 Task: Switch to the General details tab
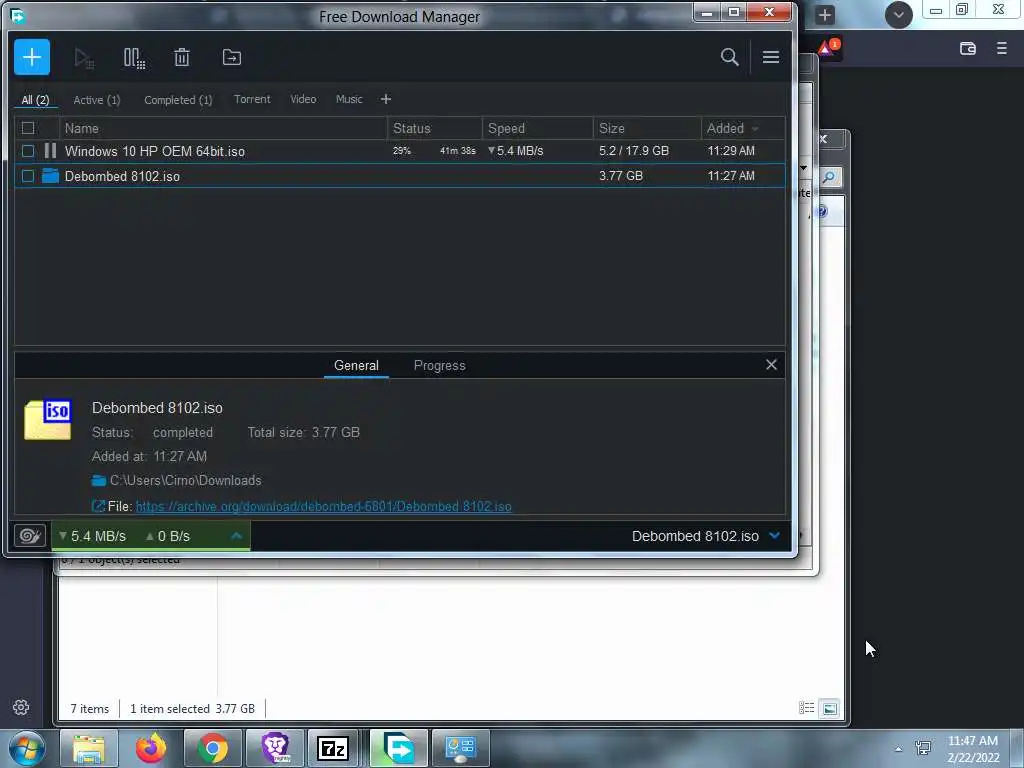[x=356, y=366]
